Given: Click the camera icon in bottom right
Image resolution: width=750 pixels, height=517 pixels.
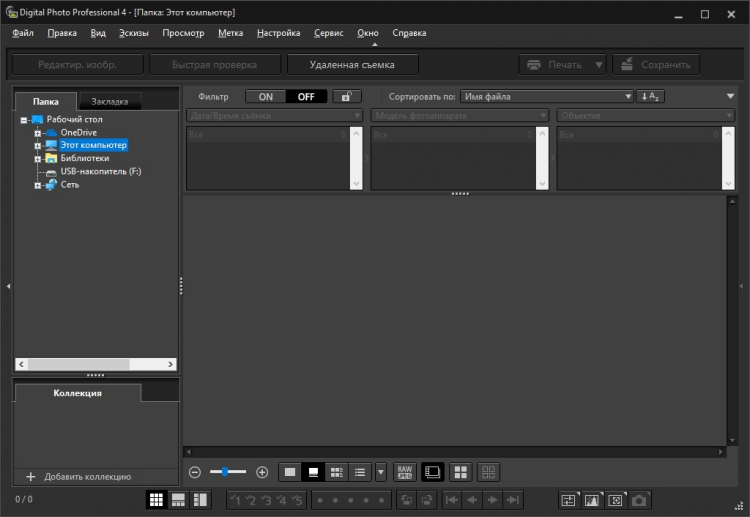Looking at the screenshot, I should tap(640, 500).
